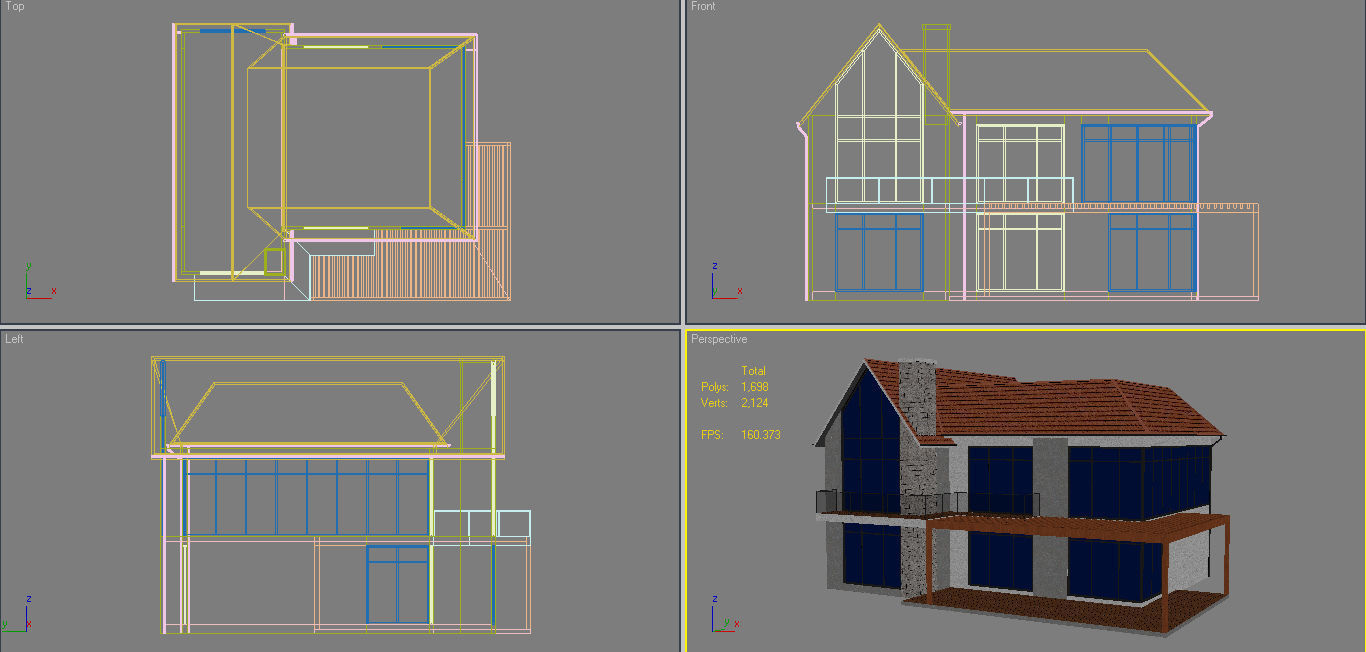Click the Total statistics header
The height and width of the screenshot is (652, 1366).
coord(753,371)
